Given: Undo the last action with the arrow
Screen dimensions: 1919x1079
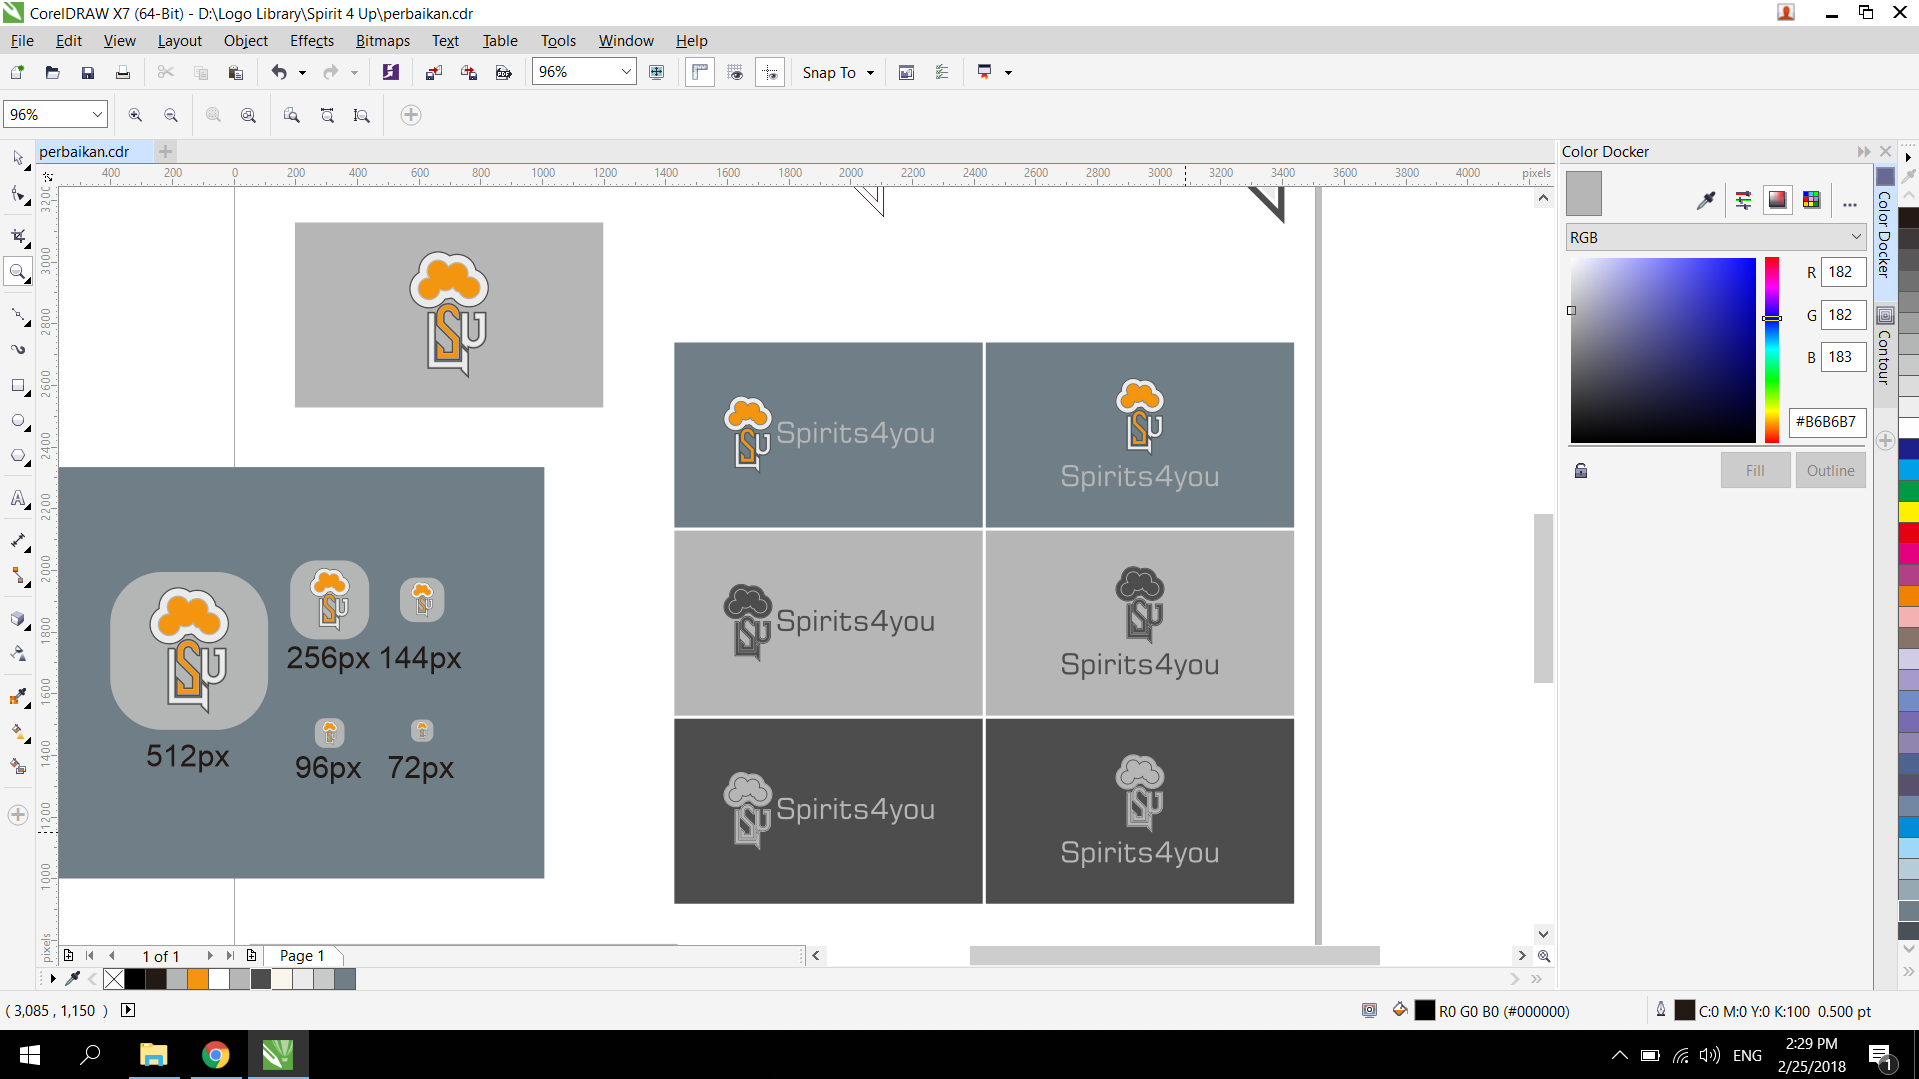Looking at the screenshot, I should point(279,72).
